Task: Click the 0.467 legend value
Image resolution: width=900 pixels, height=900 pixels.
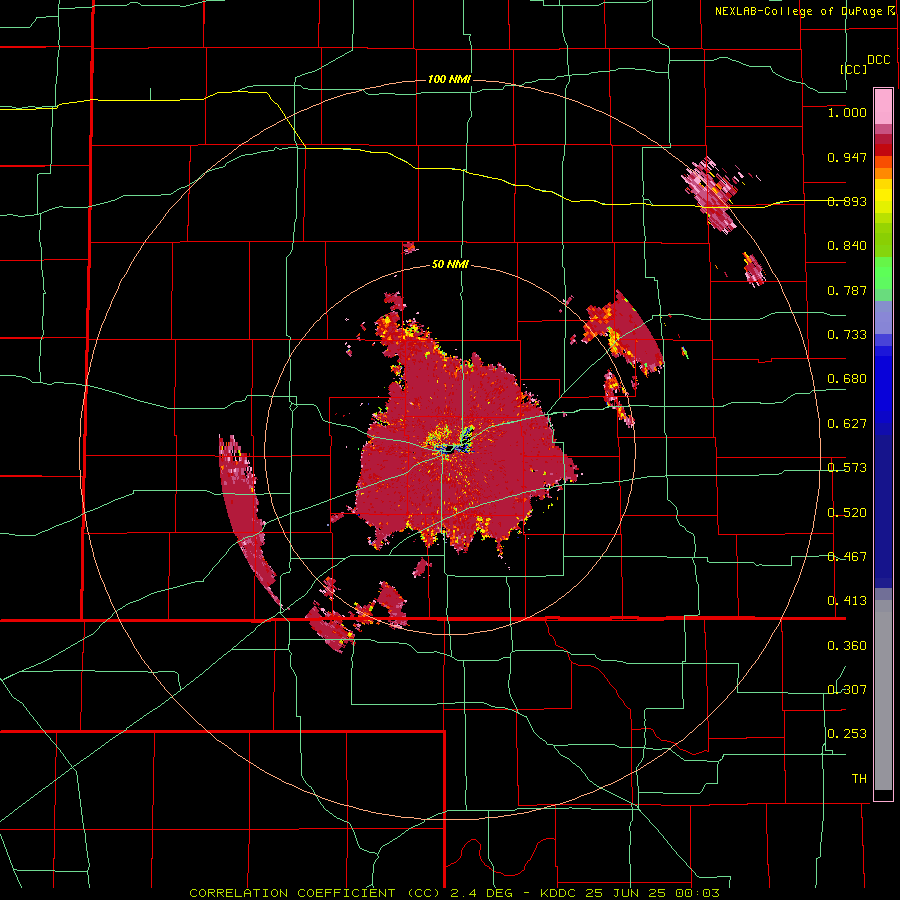Action: 847,557
